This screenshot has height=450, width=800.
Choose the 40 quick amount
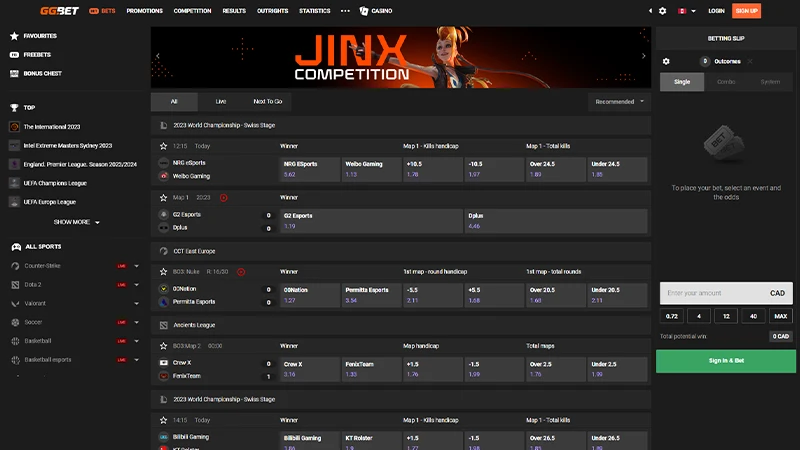coord(753,316)
